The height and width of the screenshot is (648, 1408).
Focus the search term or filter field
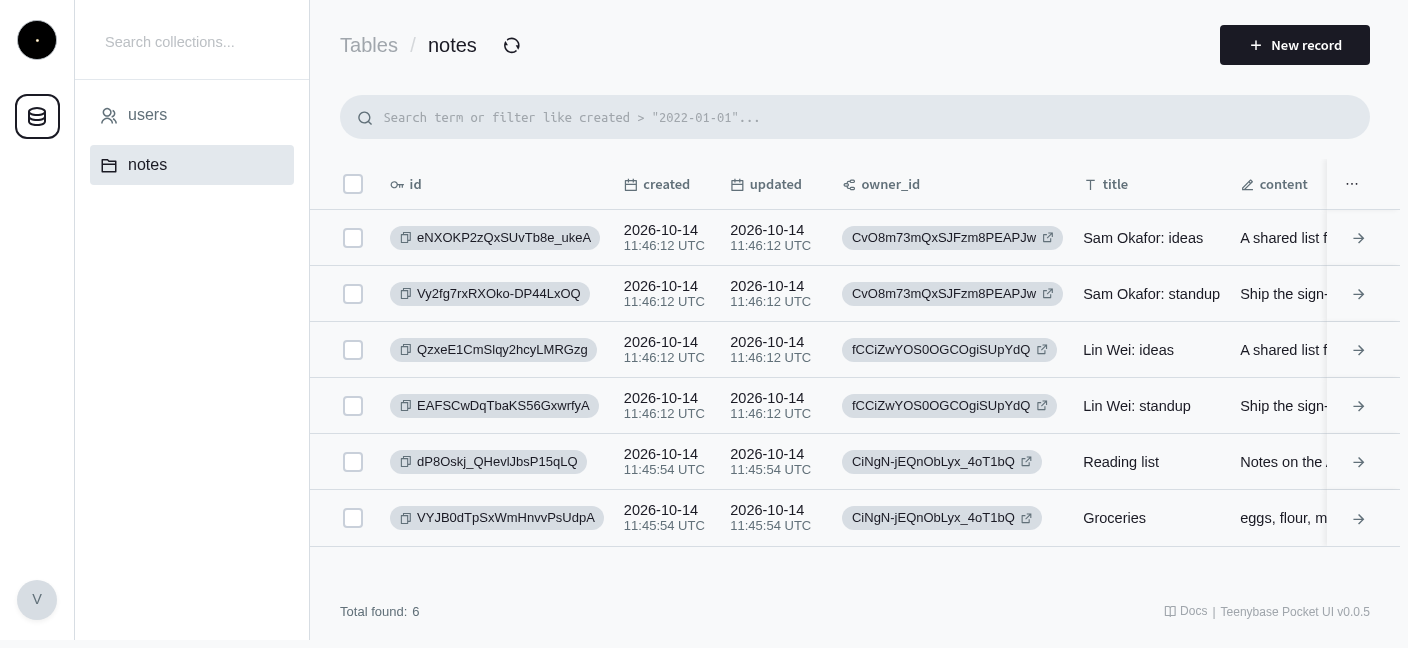[x=855, y=117]
